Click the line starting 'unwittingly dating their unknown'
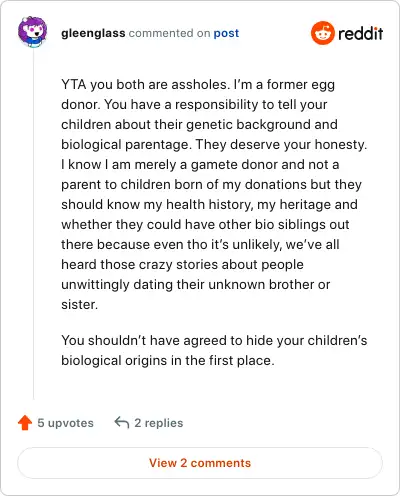 click(196, 285)
